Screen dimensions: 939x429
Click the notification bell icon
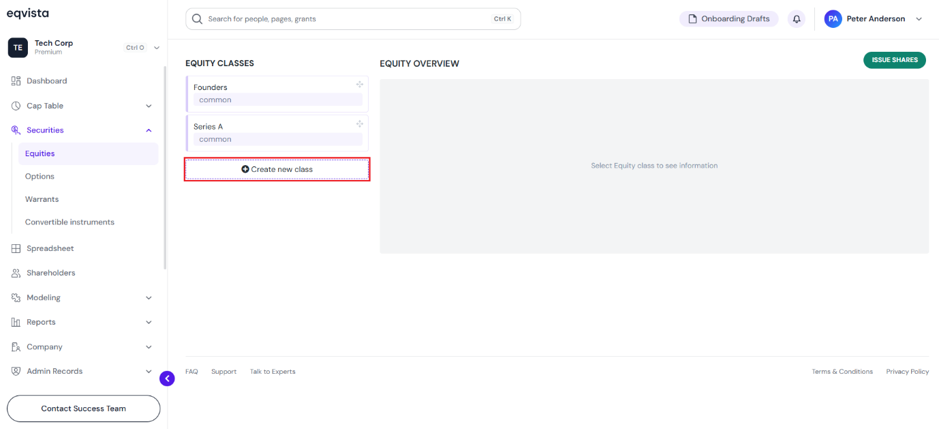pos(796,19)
